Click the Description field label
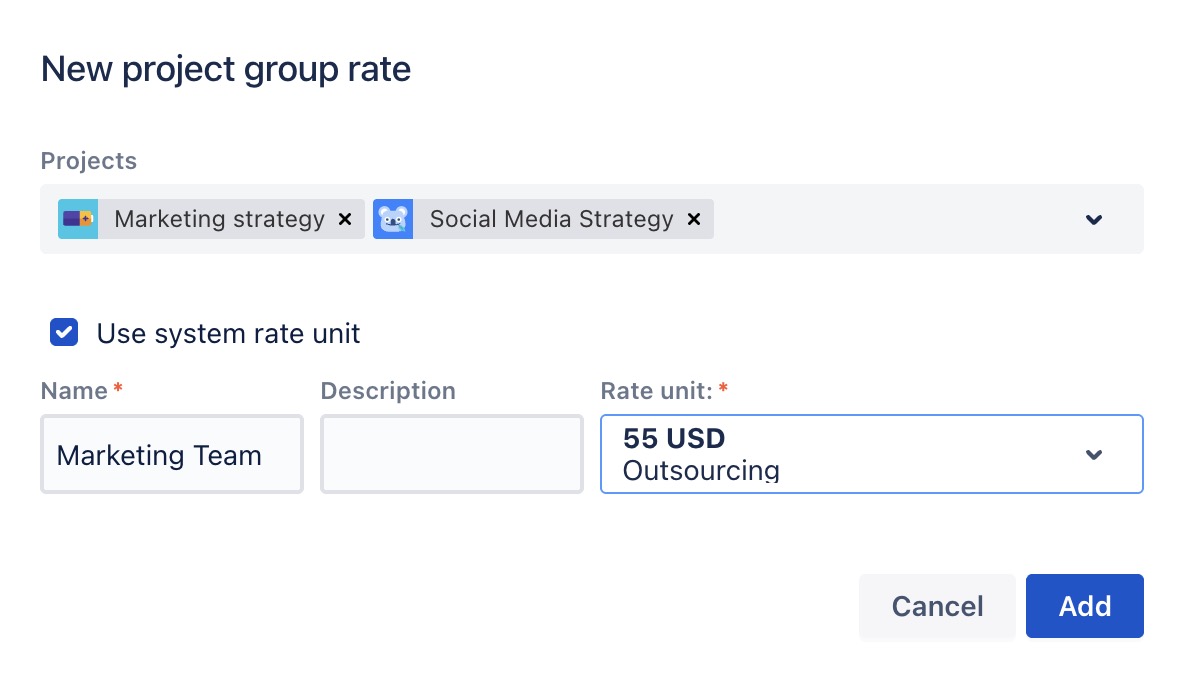The height and width of the screenshot is (680, 1184). 388,391
